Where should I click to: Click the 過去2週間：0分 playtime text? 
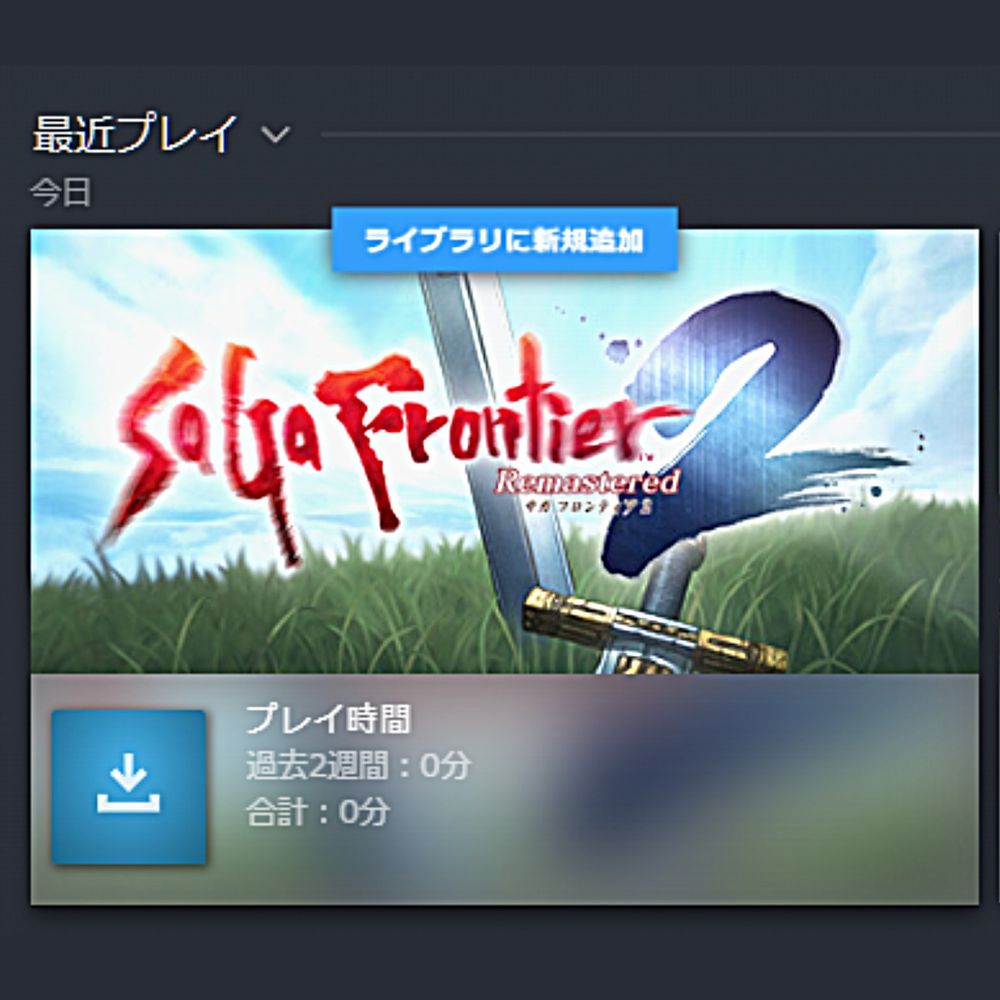pos(358,765)
